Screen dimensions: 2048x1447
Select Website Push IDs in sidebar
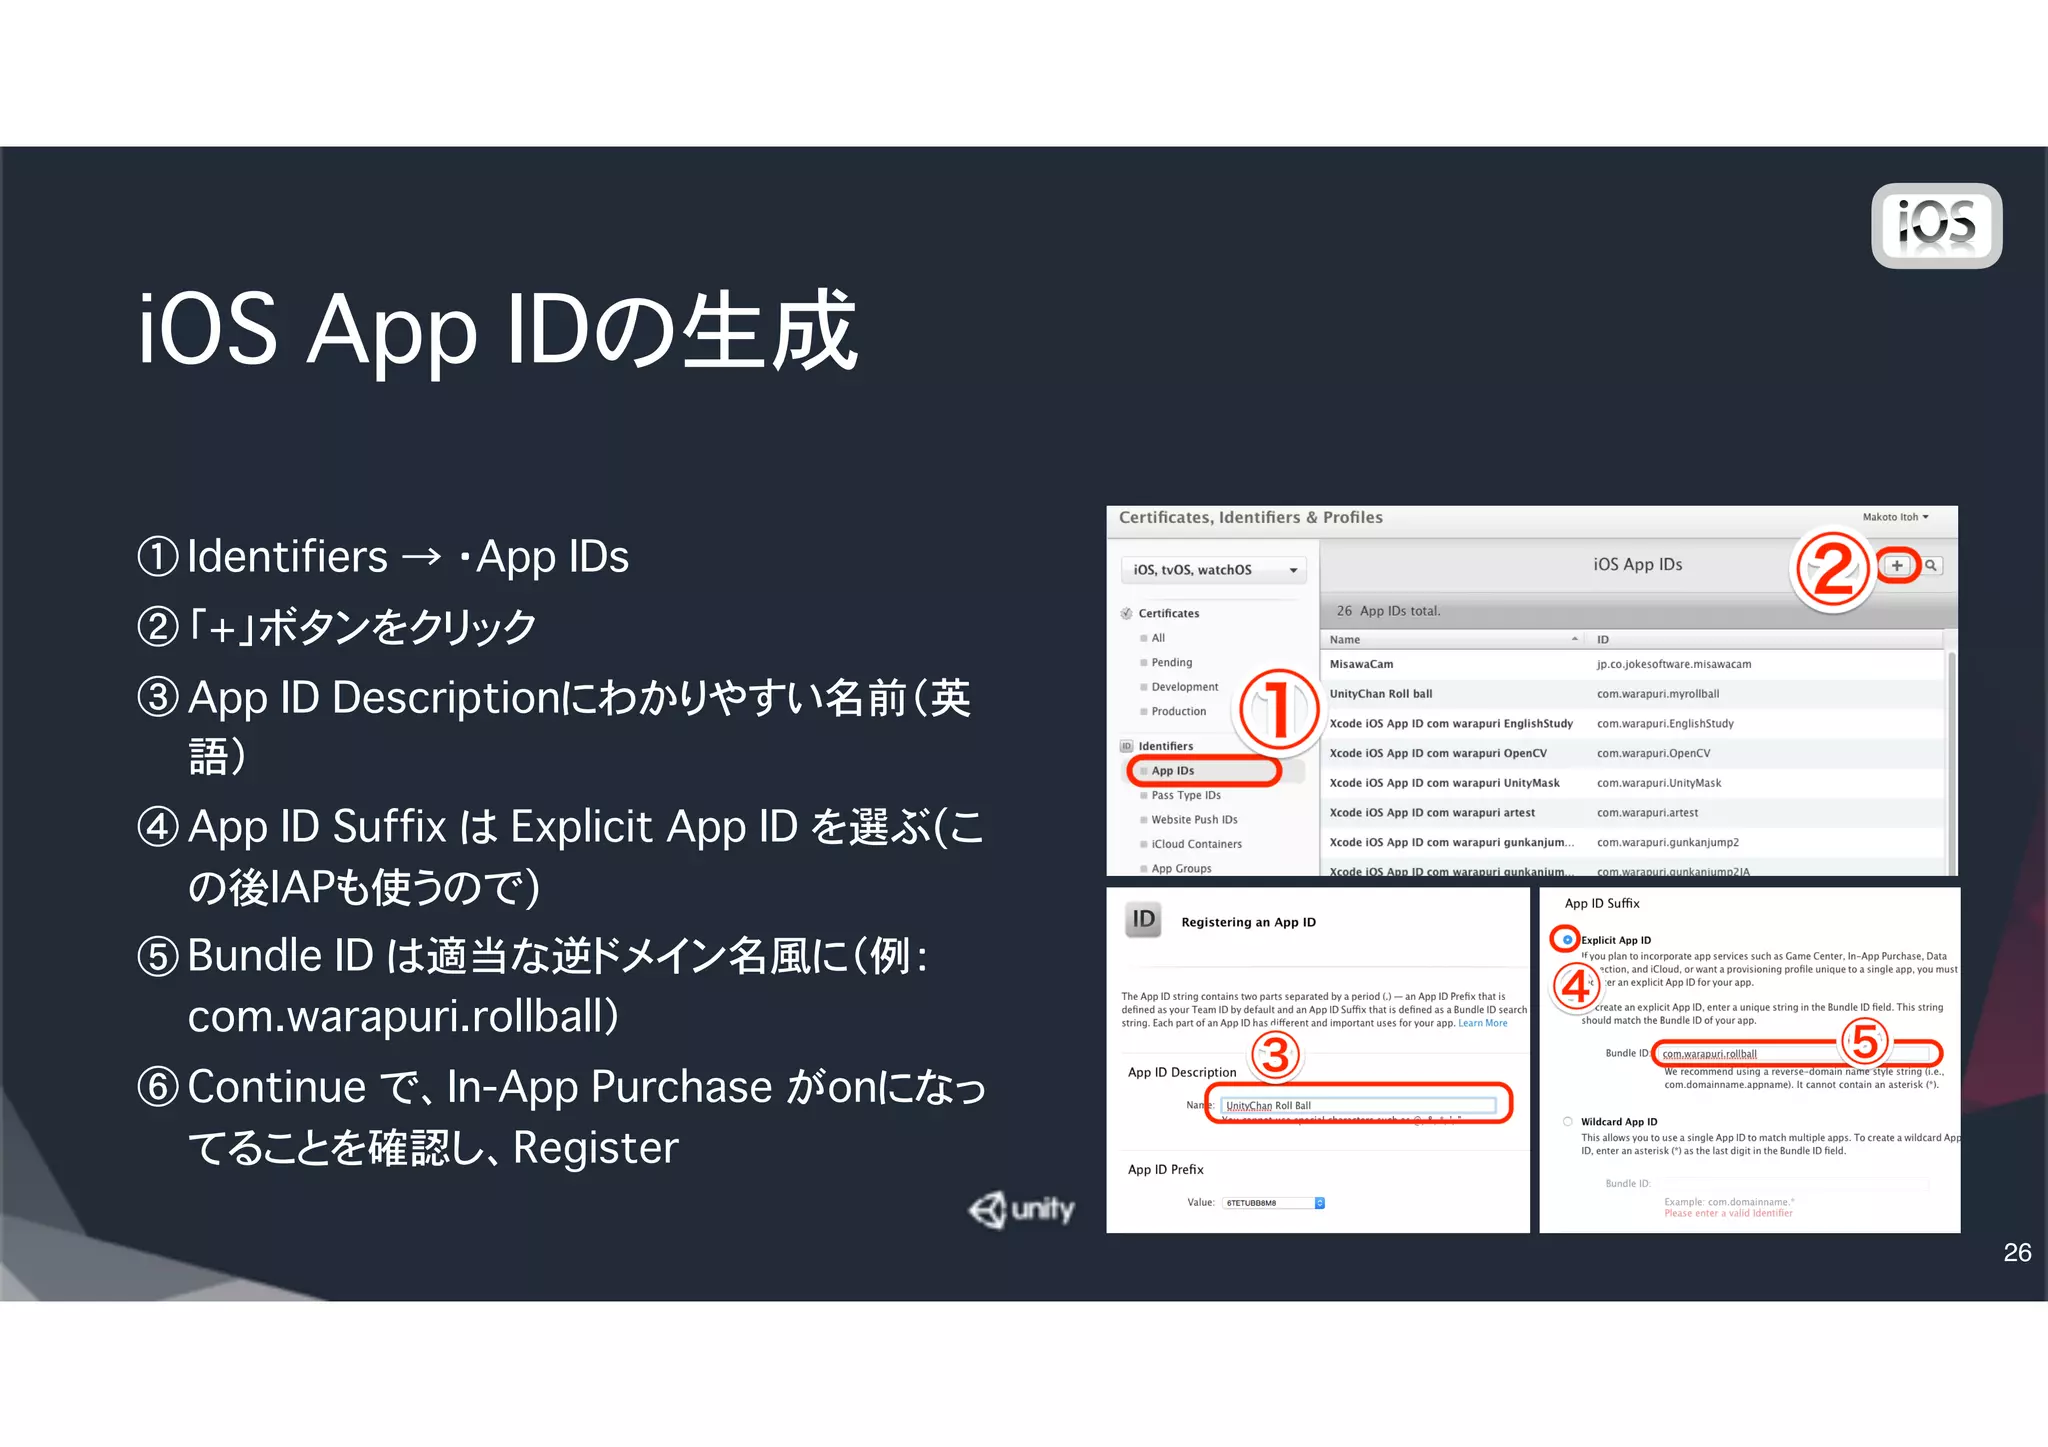(x=1194, y=820)
